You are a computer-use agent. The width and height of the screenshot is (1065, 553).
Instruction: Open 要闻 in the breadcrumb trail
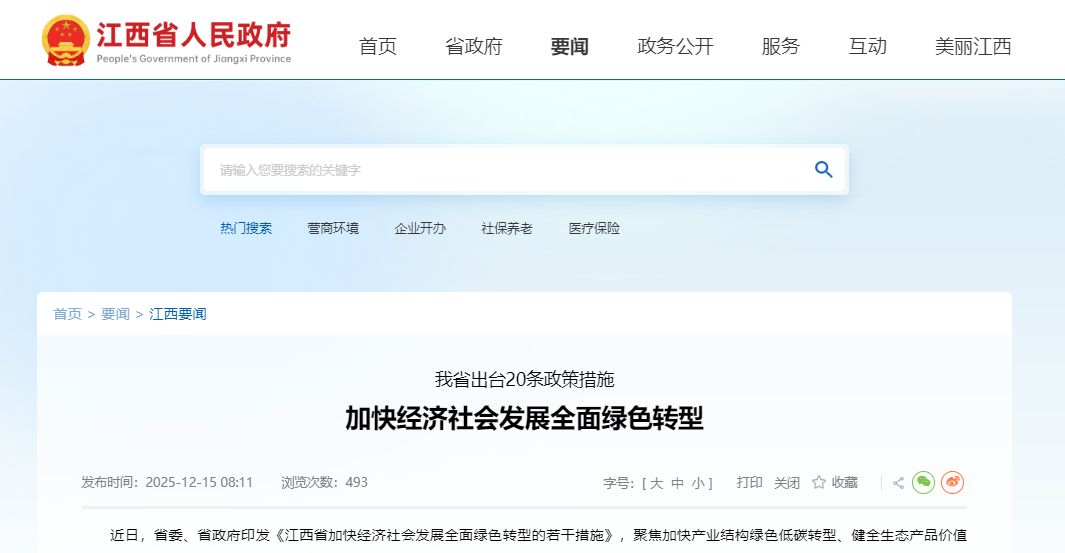(115, 314)
